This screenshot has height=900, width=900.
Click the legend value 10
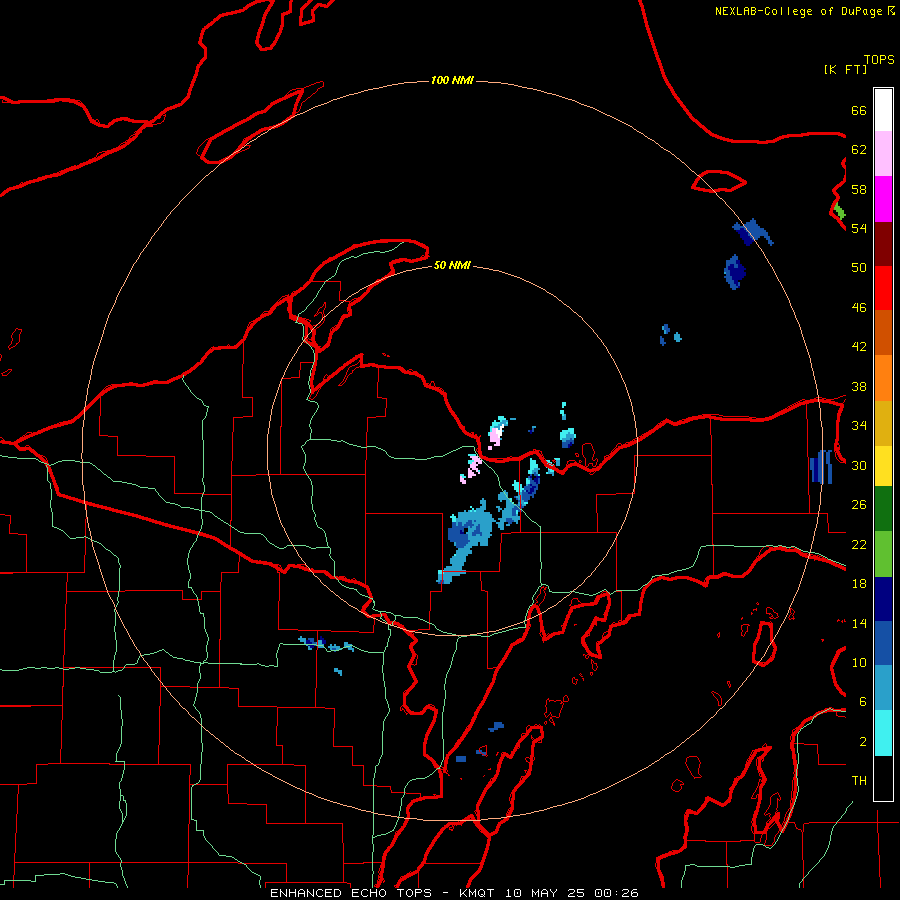click(859, 662)
